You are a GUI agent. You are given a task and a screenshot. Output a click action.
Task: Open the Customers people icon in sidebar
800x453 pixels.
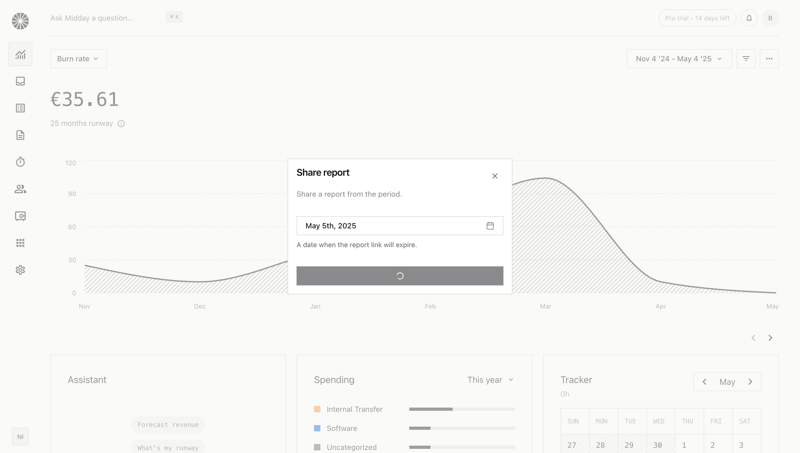[20, 189]
